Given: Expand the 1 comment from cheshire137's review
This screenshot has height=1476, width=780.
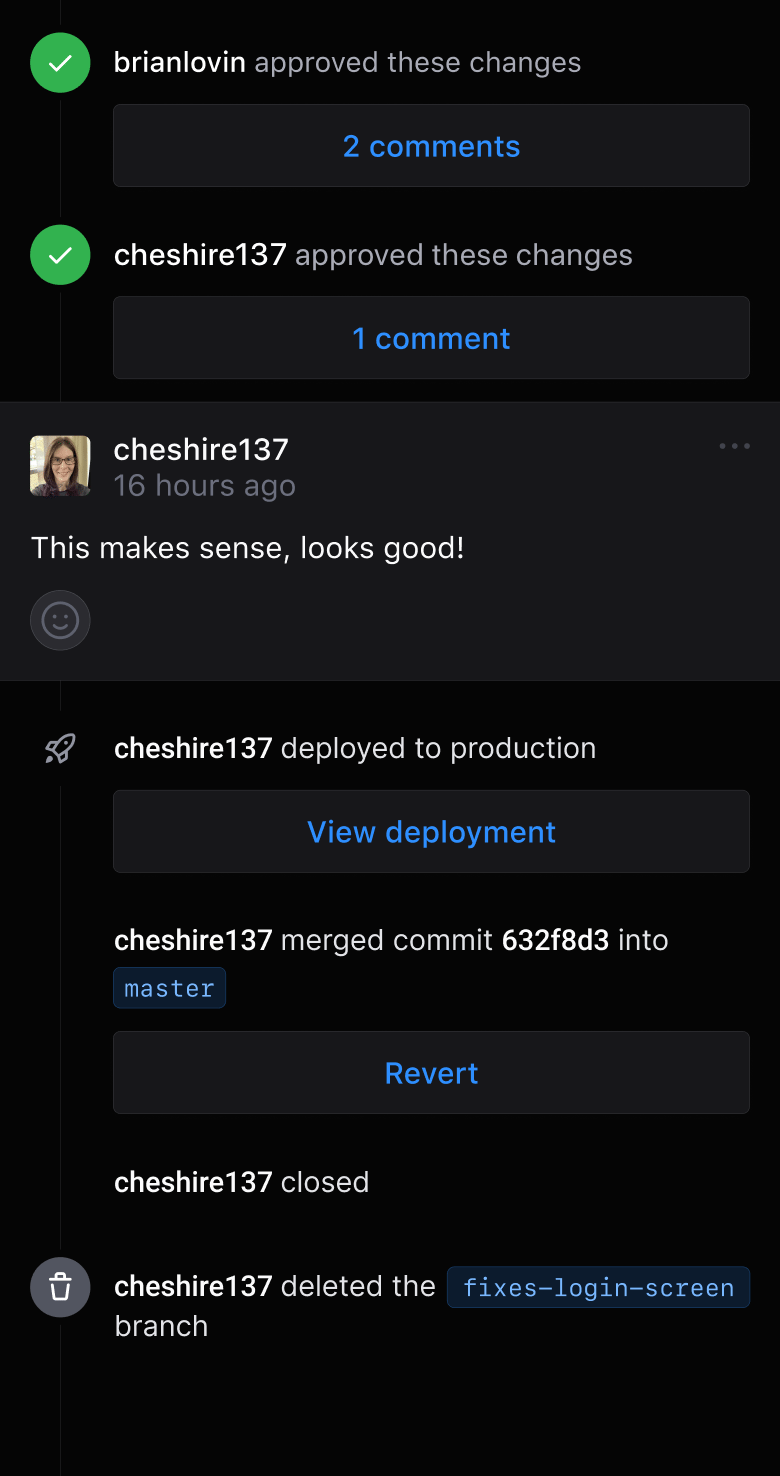Looking at the screenshot, I should pyautogui.click(x=431, y=338).
